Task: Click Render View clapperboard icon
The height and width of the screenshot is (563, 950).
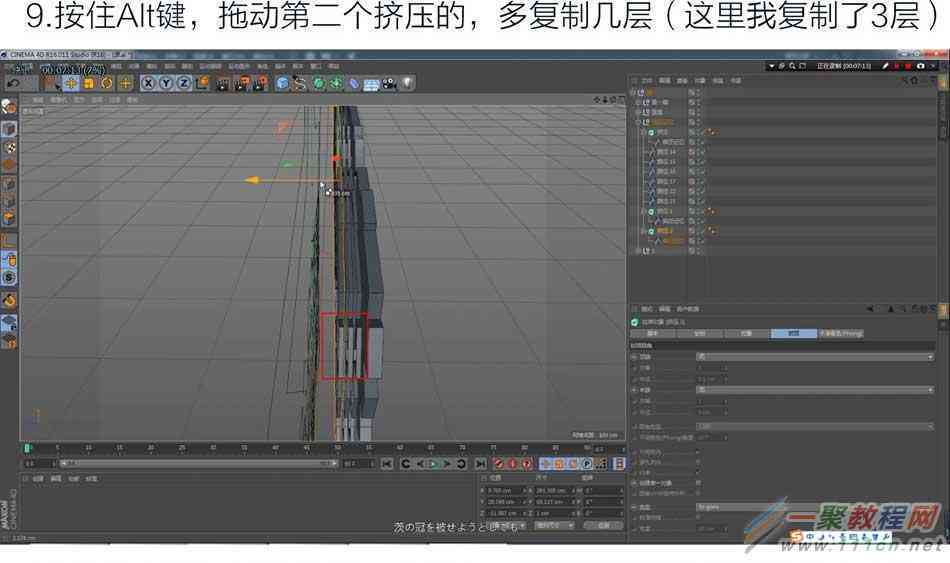Action: point(223,84)
